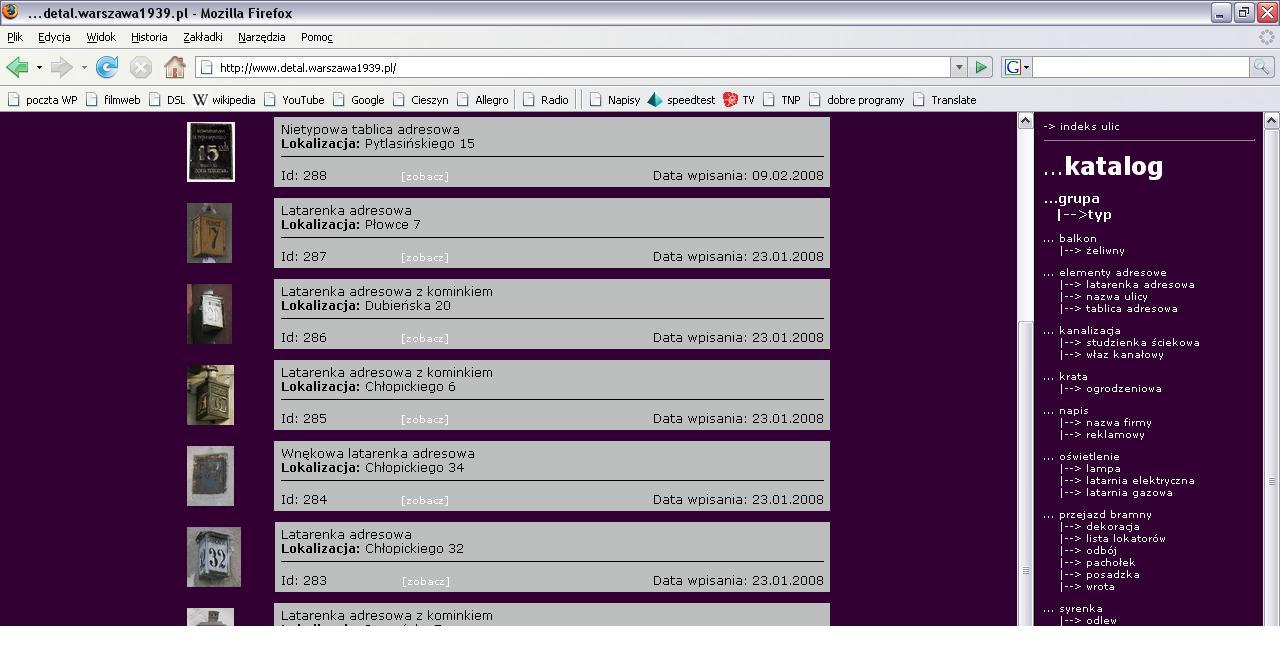Click [zobacz] for Id 283
The image size is (1281, 649).
(425, 581)
